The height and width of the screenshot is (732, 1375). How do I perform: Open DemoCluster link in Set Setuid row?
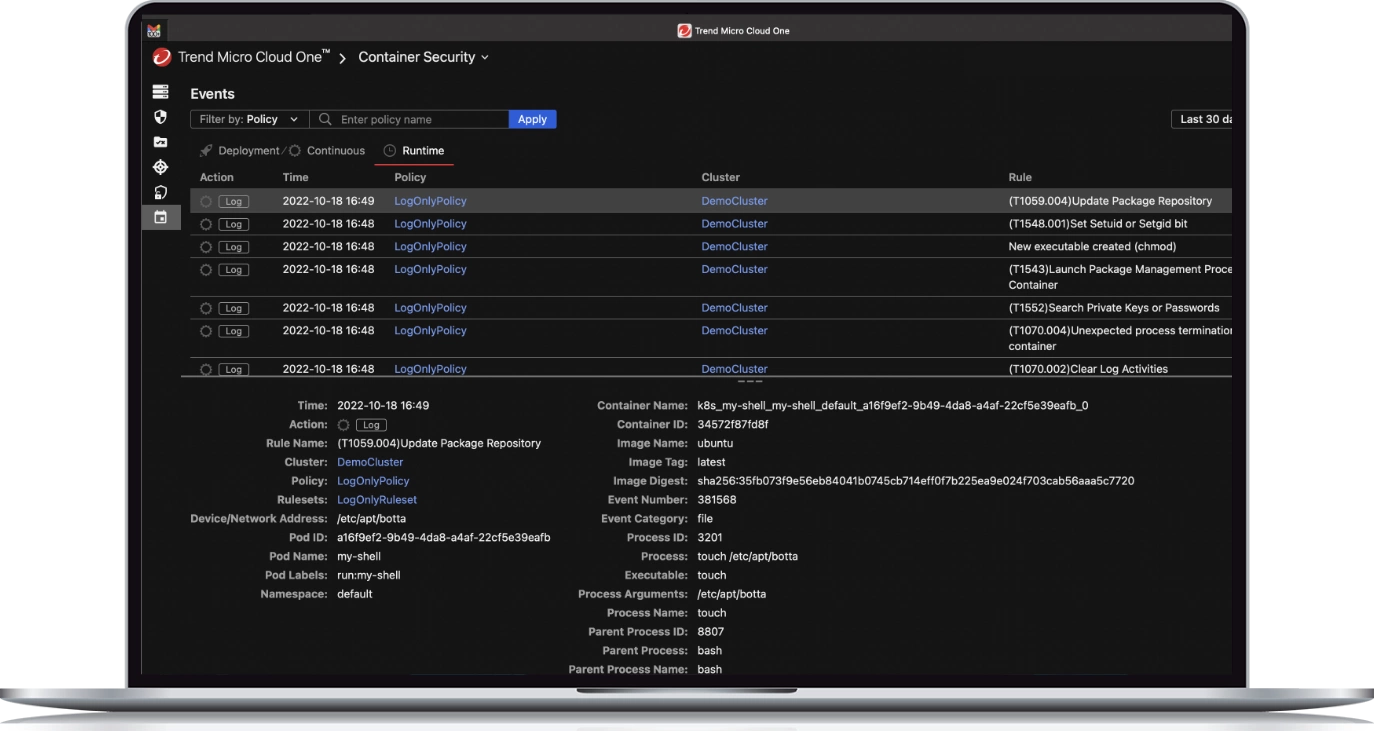coord(734,224)
